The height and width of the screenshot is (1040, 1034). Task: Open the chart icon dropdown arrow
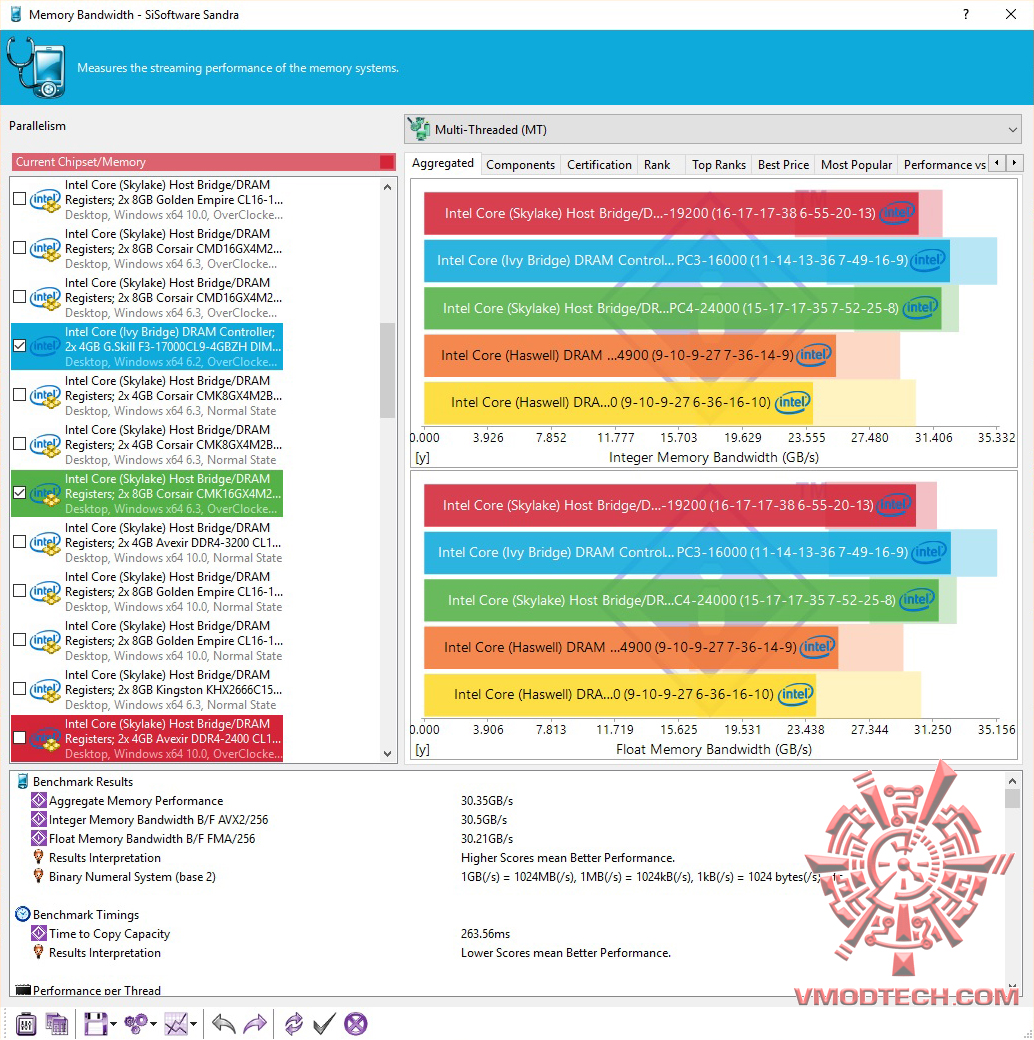click(x=194, y=1024)
